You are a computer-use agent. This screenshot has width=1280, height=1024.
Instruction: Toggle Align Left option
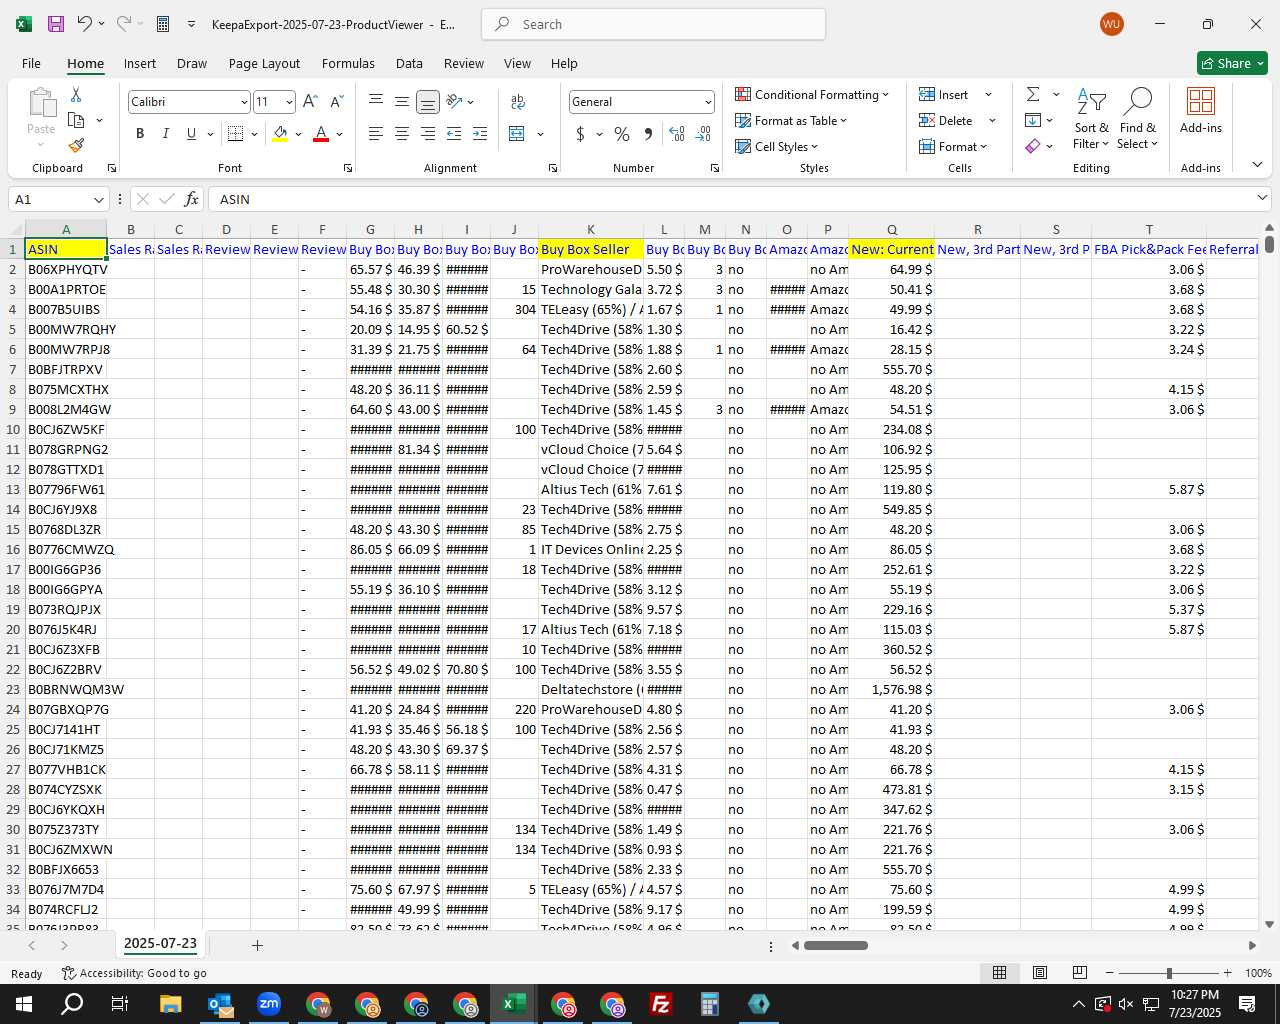click(376, 133)
